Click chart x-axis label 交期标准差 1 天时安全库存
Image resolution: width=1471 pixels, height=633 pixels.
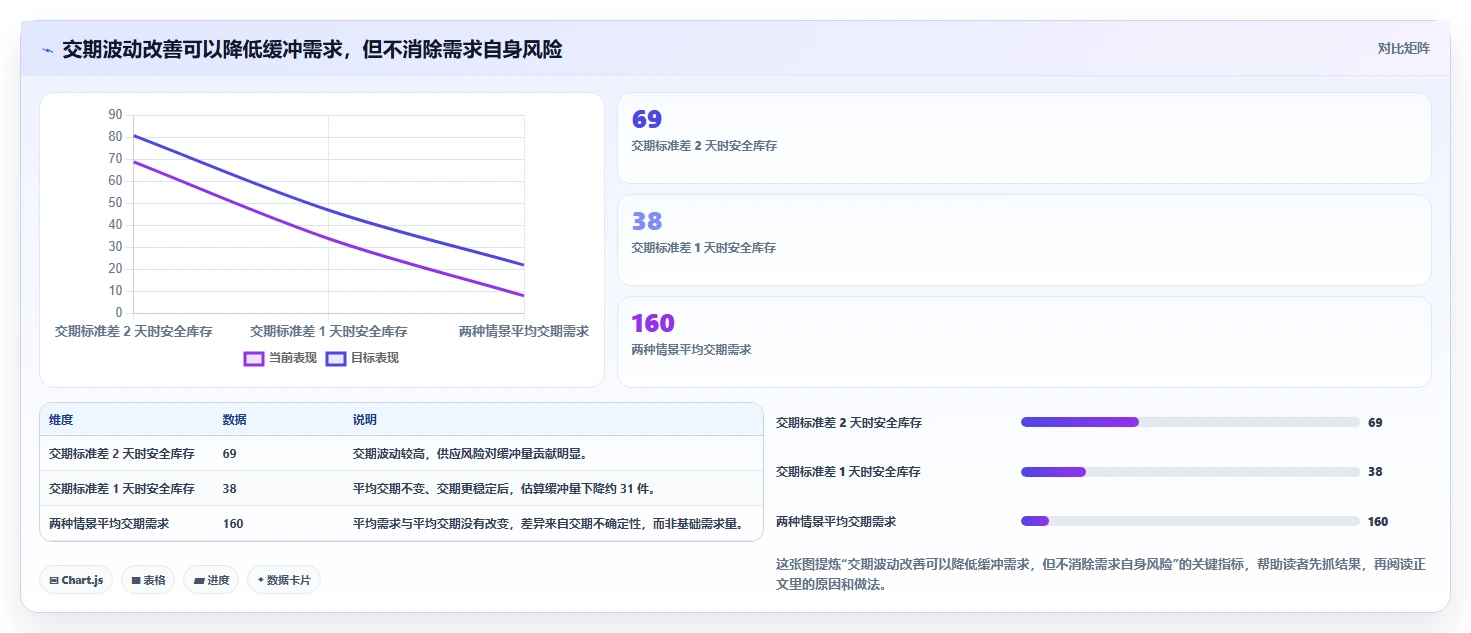329,331
